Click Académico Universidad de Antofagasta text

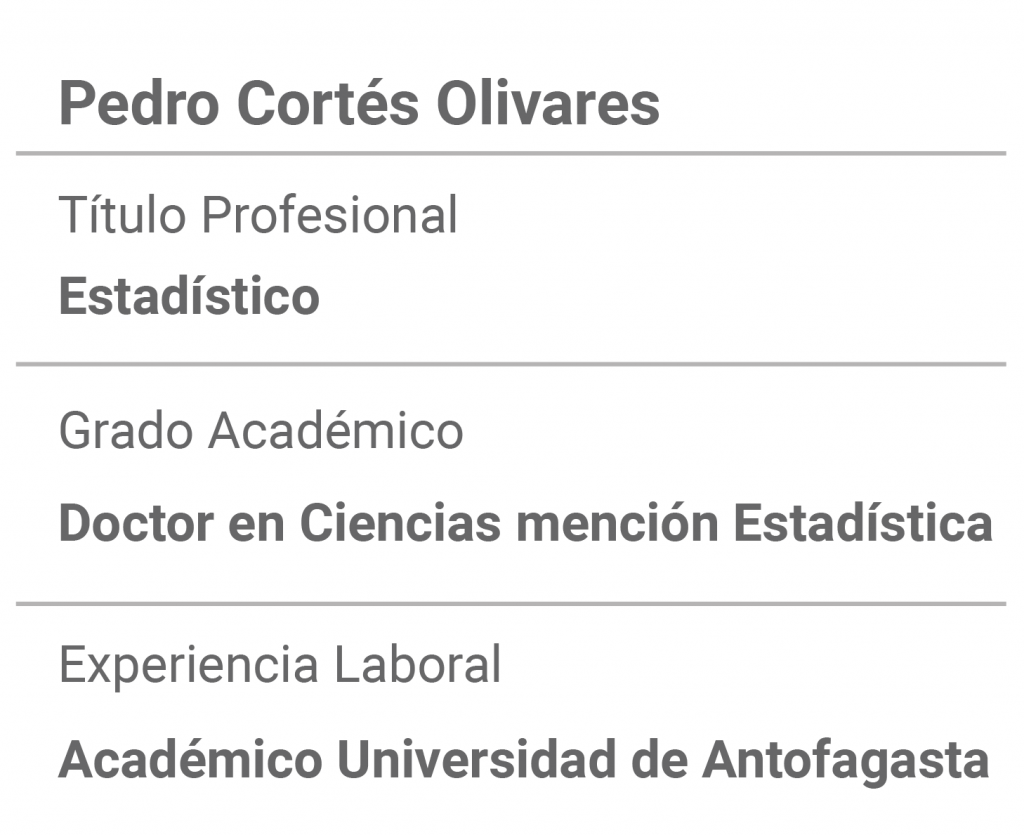click(x=524, y=759)
